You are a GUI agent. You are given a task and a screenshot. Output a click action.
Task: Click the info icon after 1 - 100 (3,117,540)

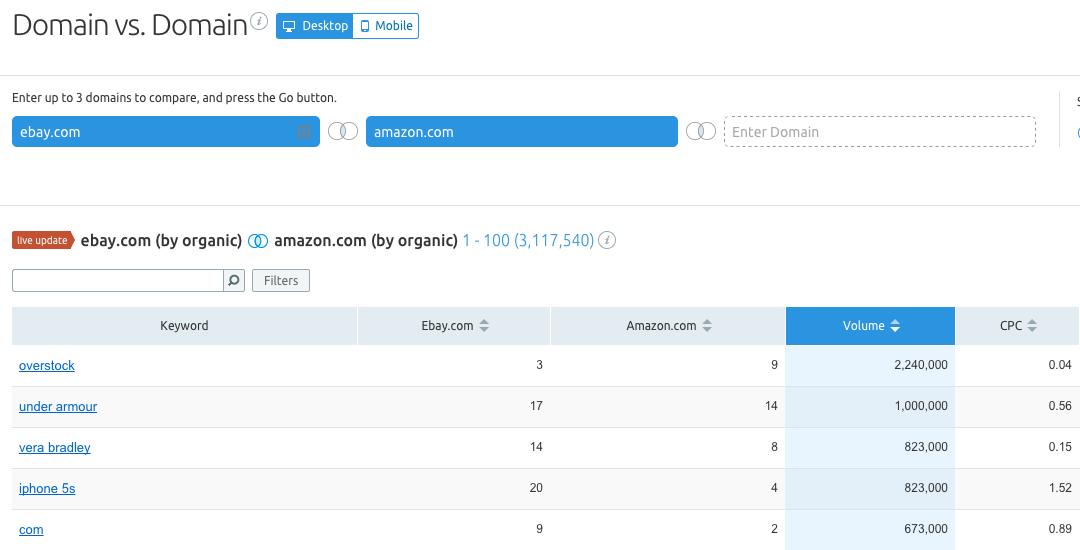point(607,240)
